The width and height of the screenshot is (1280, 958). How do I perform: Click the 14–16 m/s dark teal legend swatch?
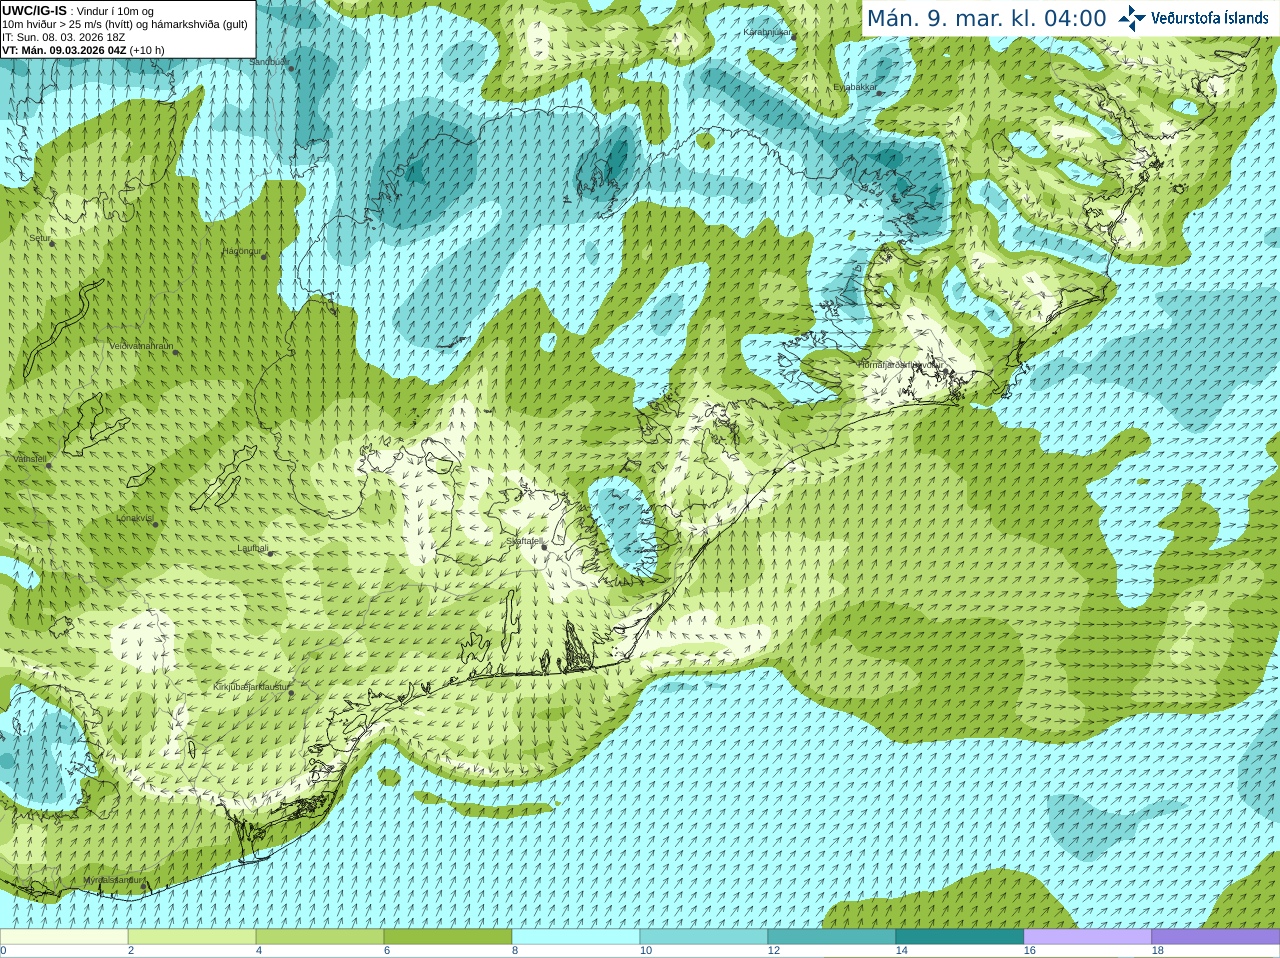960,937
